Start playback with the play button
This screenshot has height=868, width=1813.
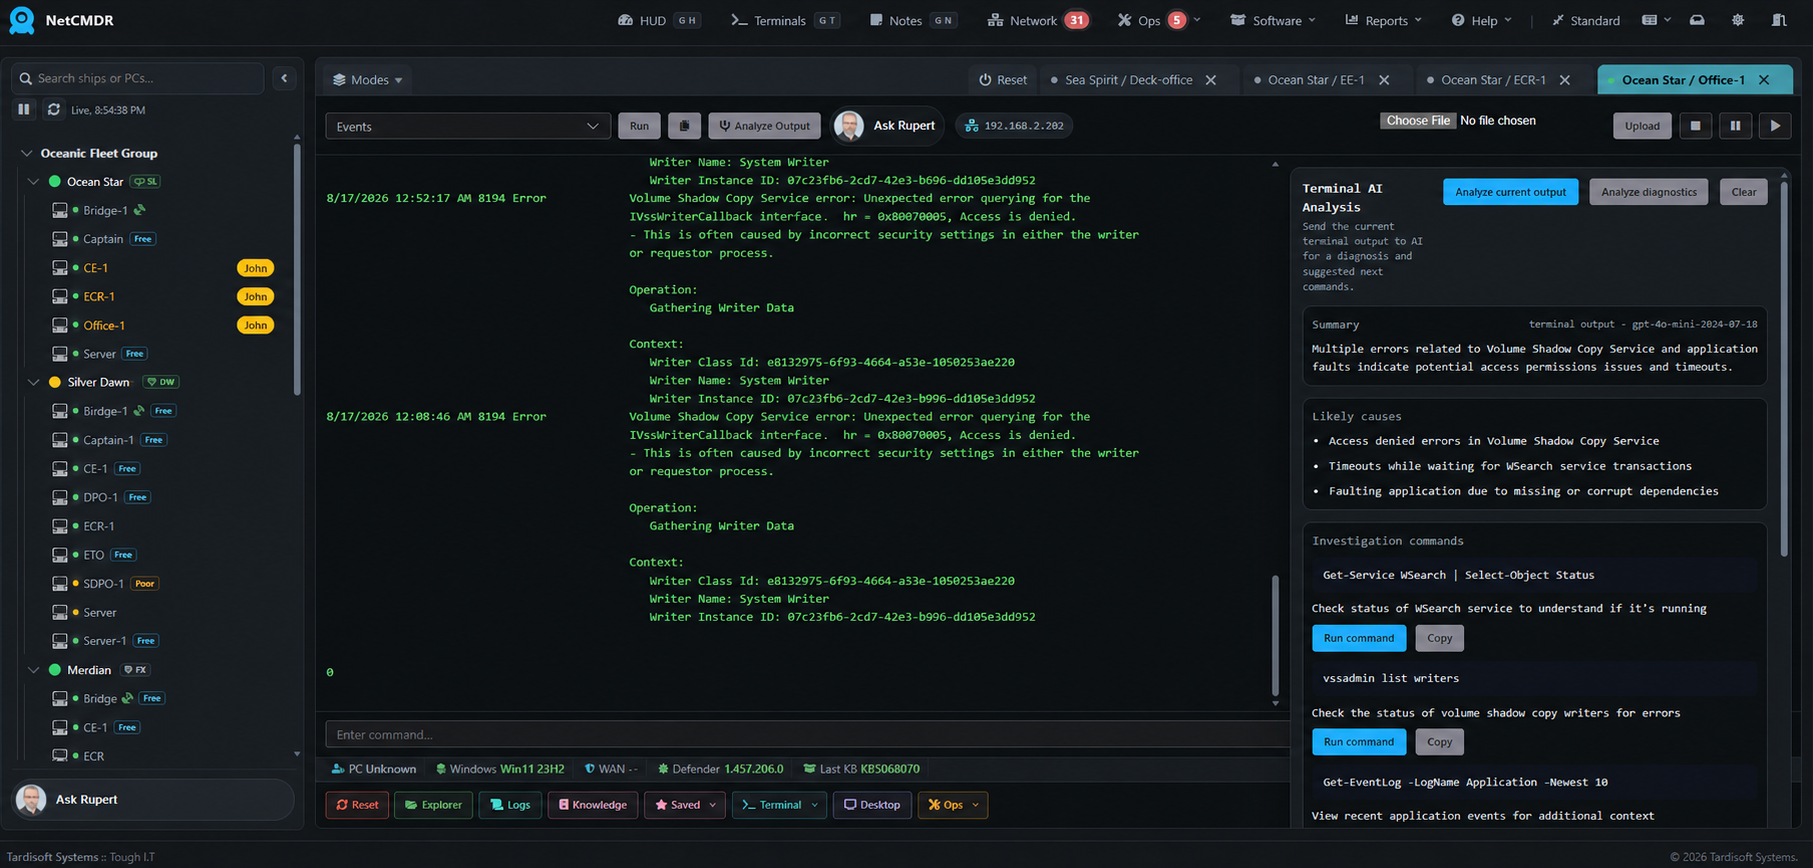(1775, 126)
